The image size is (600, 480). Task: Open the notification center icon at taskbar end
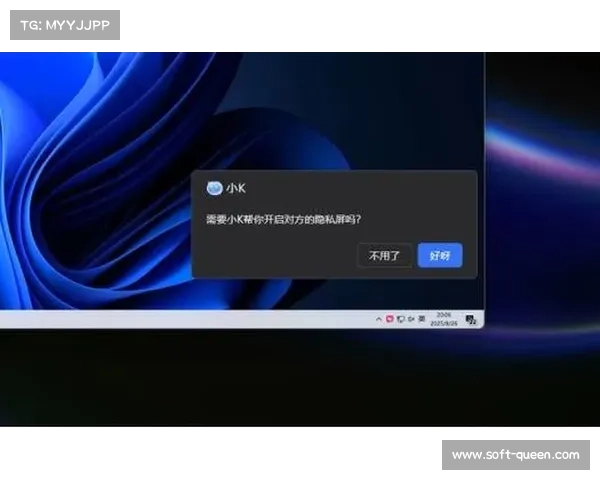[470, 320]
